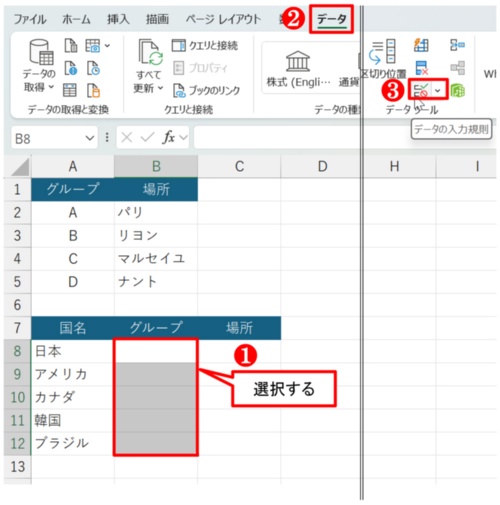Click the プロパティ button
The height and width of the screenshot is (505, 500).
point(200,68)
